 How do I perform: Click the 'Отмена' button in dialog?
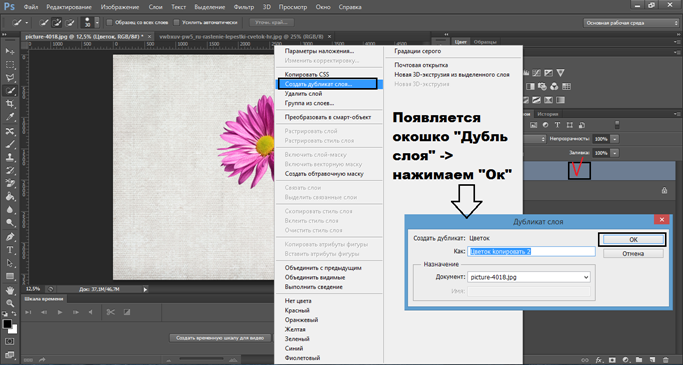click(633, 253)
